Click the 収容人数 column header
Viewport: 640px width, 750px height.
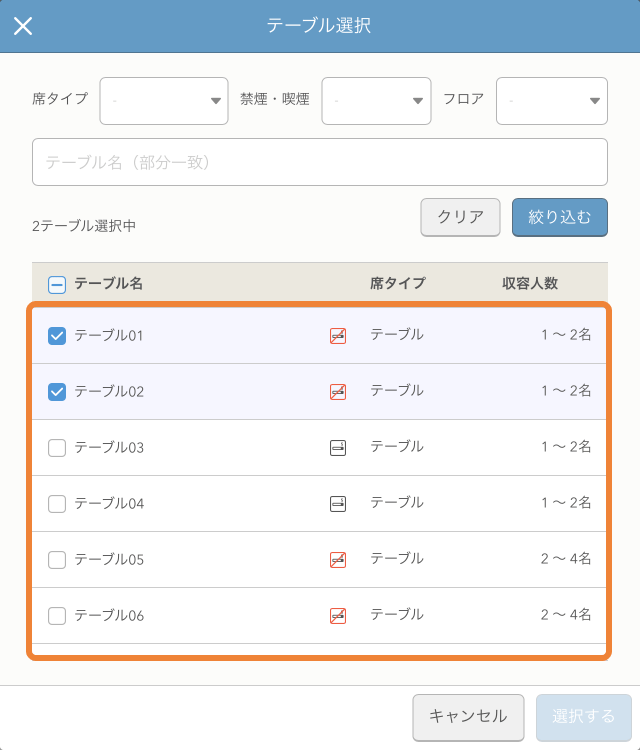coord(529,284)
